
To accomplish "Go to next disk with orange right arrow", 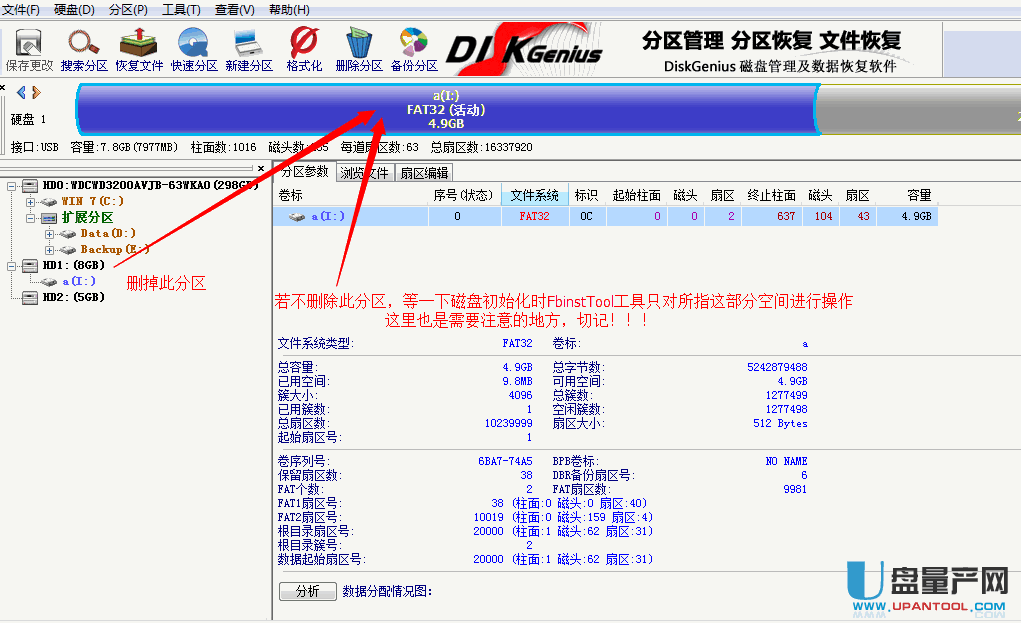I will (37, 92).
